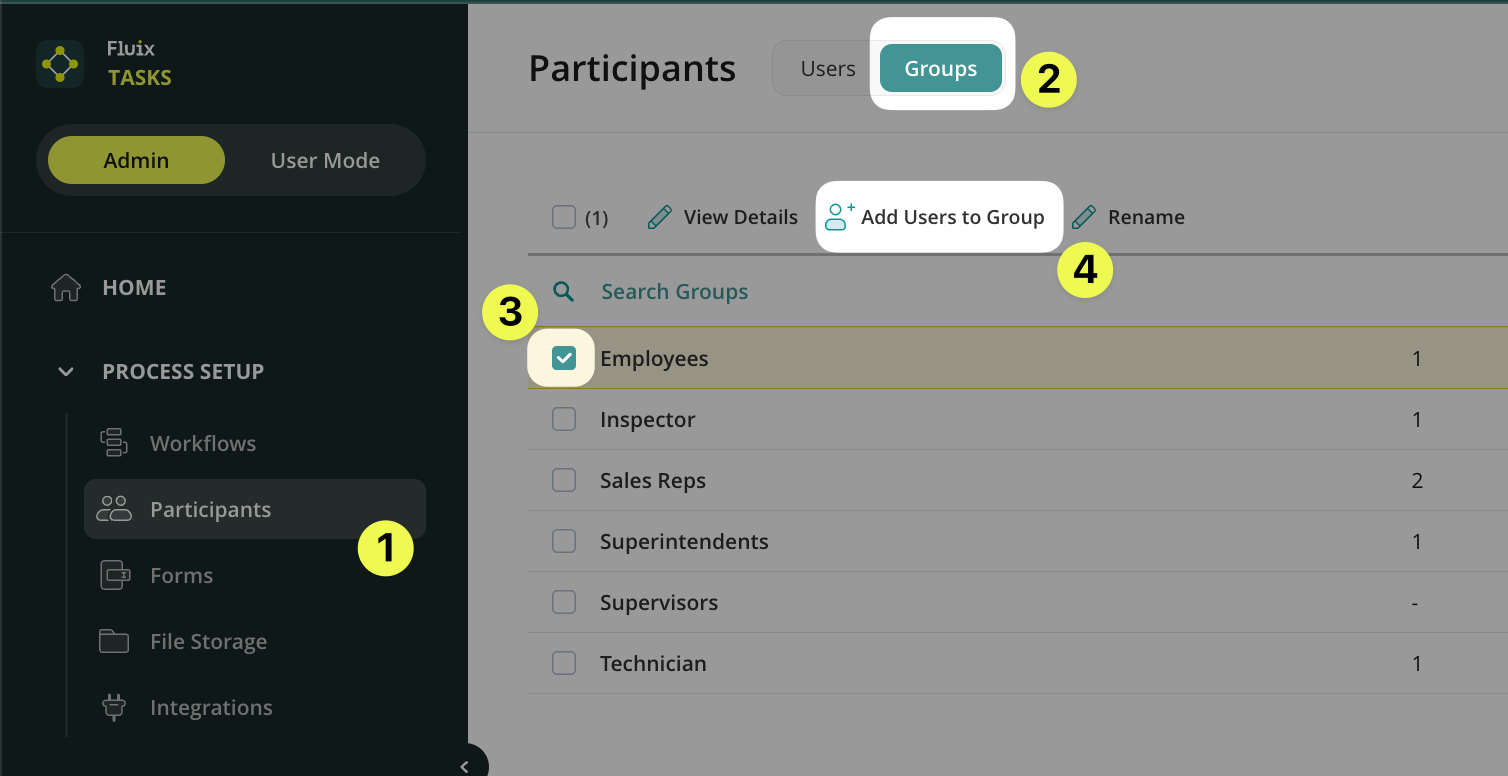Screen dimensions: 1508x776
Task: Select the Groups tab
Action: (x=940, y=69)
